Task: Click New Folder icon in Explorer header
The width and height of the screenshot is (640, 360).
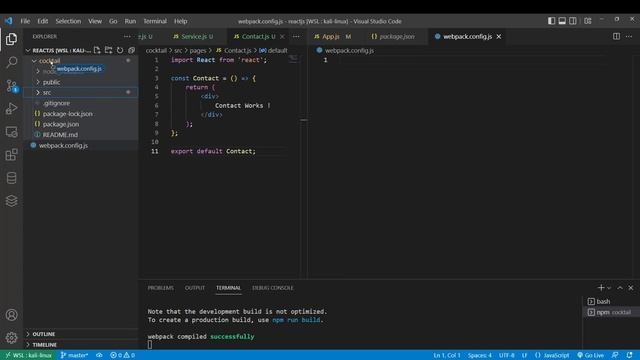Action: pos(109,50)
